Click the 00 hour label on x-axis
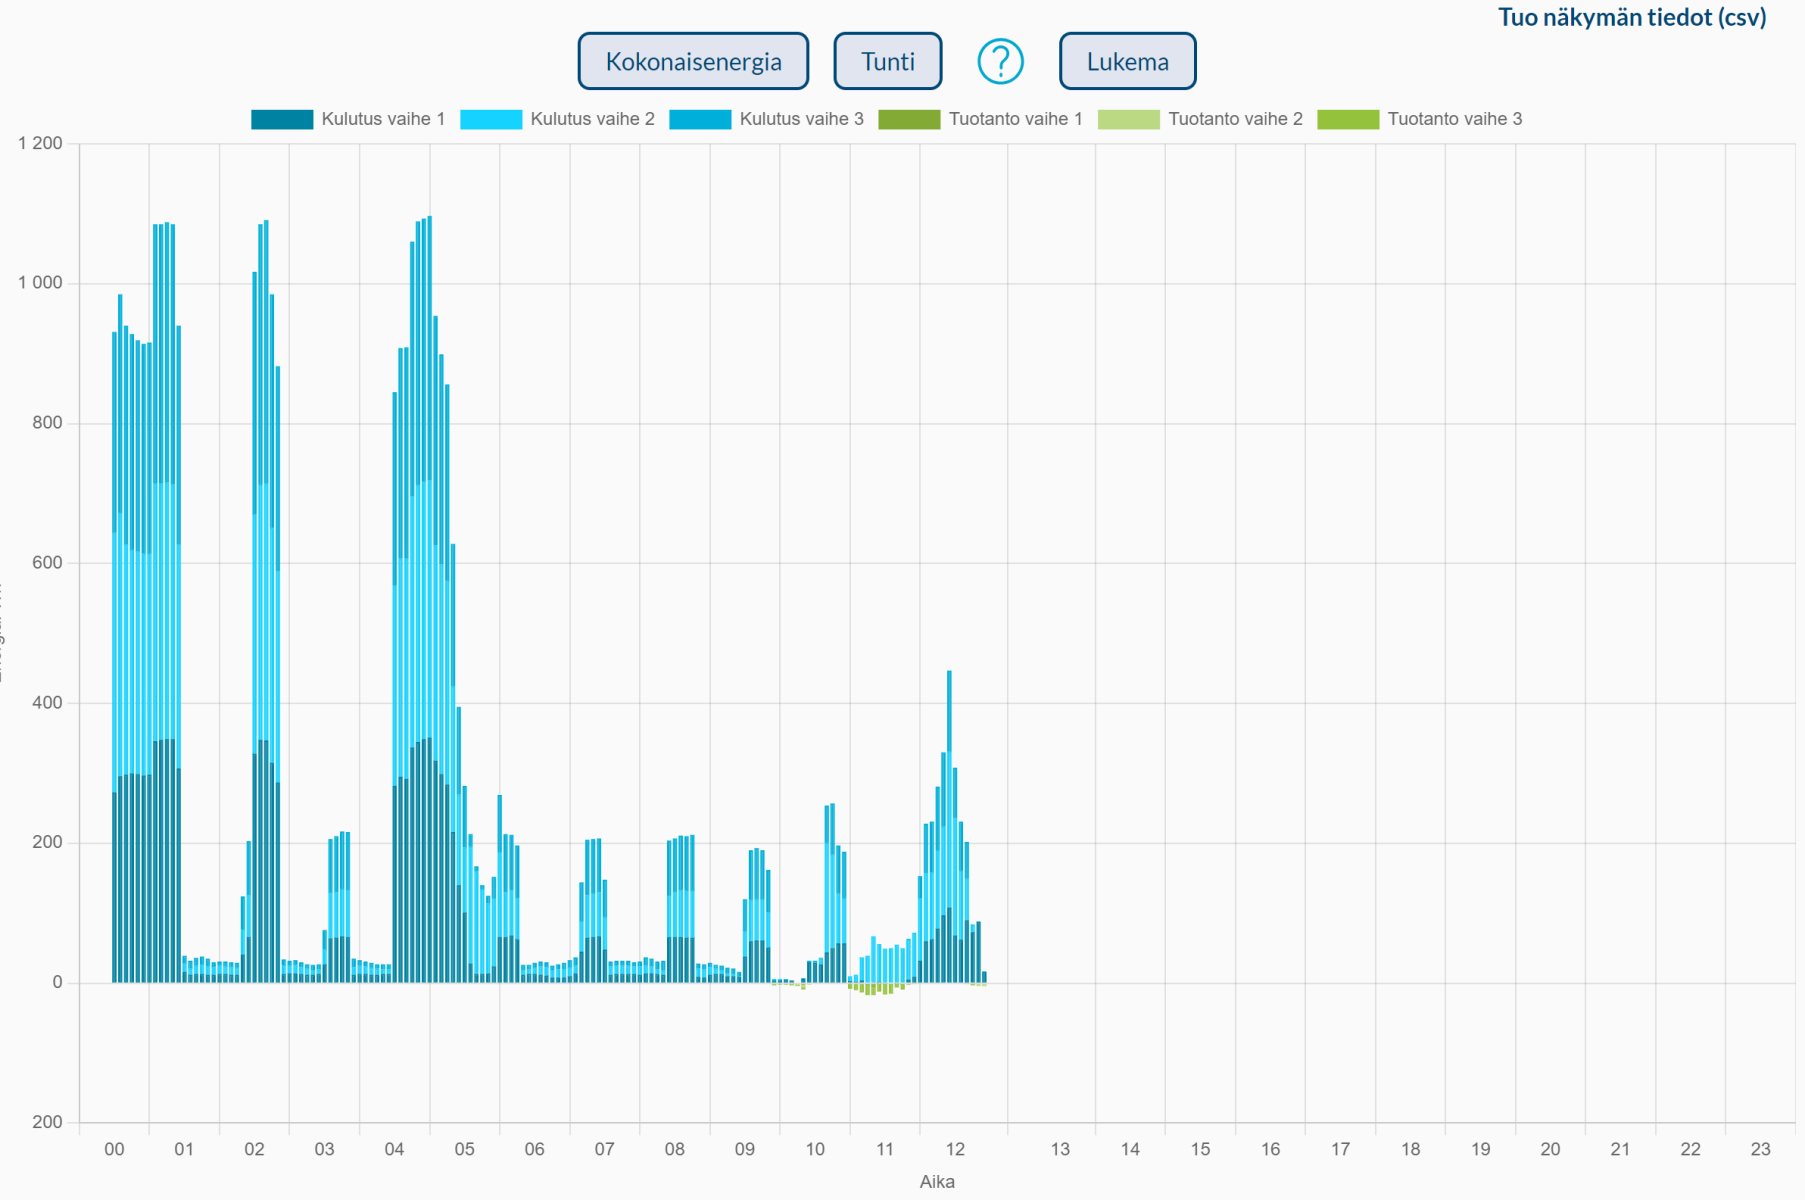The width and height of the screenshot is (1805, 1200). pyautogui.click(x=114, y=1149)
